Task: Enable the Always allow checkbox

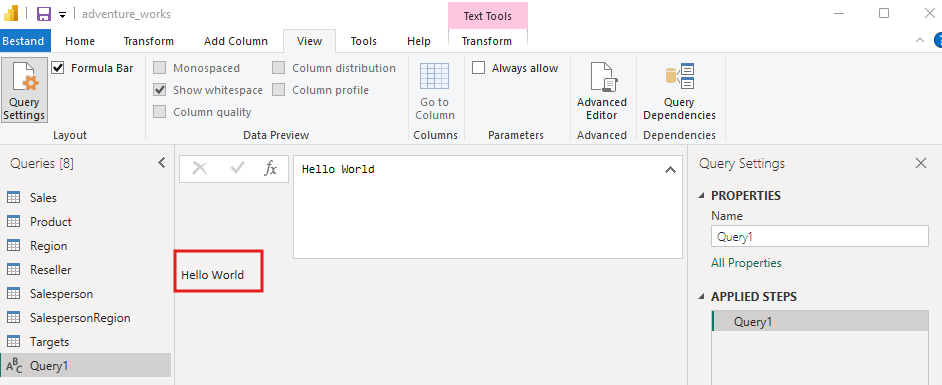Action: pyautogui.click(x=479, y=68)
